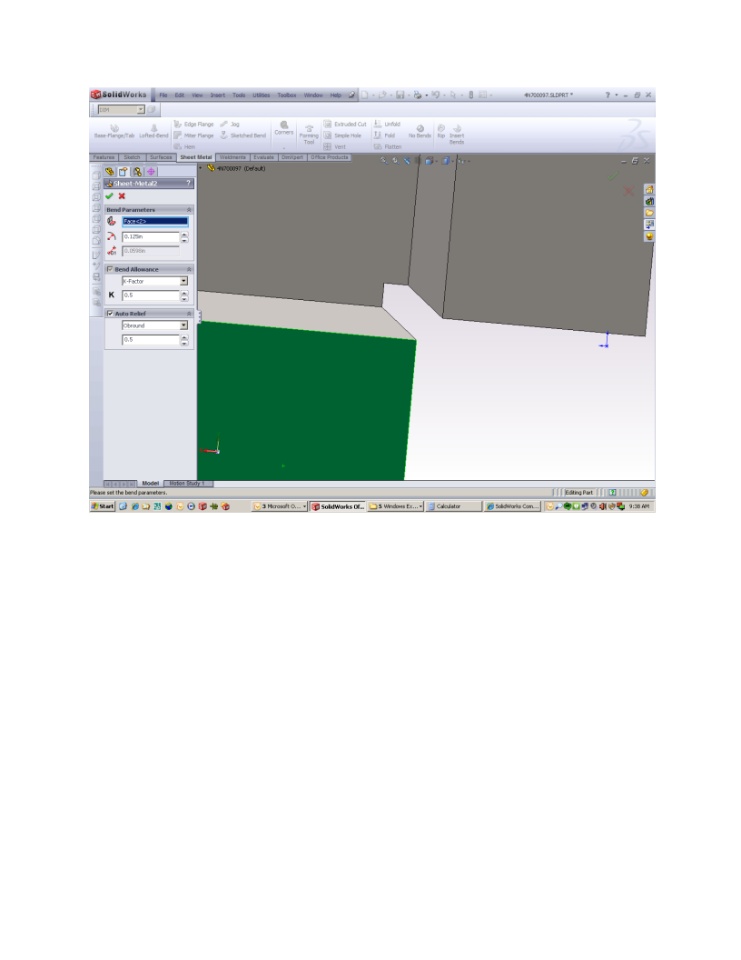The image size is (741, 960).
Task: Adjust the relief ratio spinner arrows
Action: click(184, 339)
